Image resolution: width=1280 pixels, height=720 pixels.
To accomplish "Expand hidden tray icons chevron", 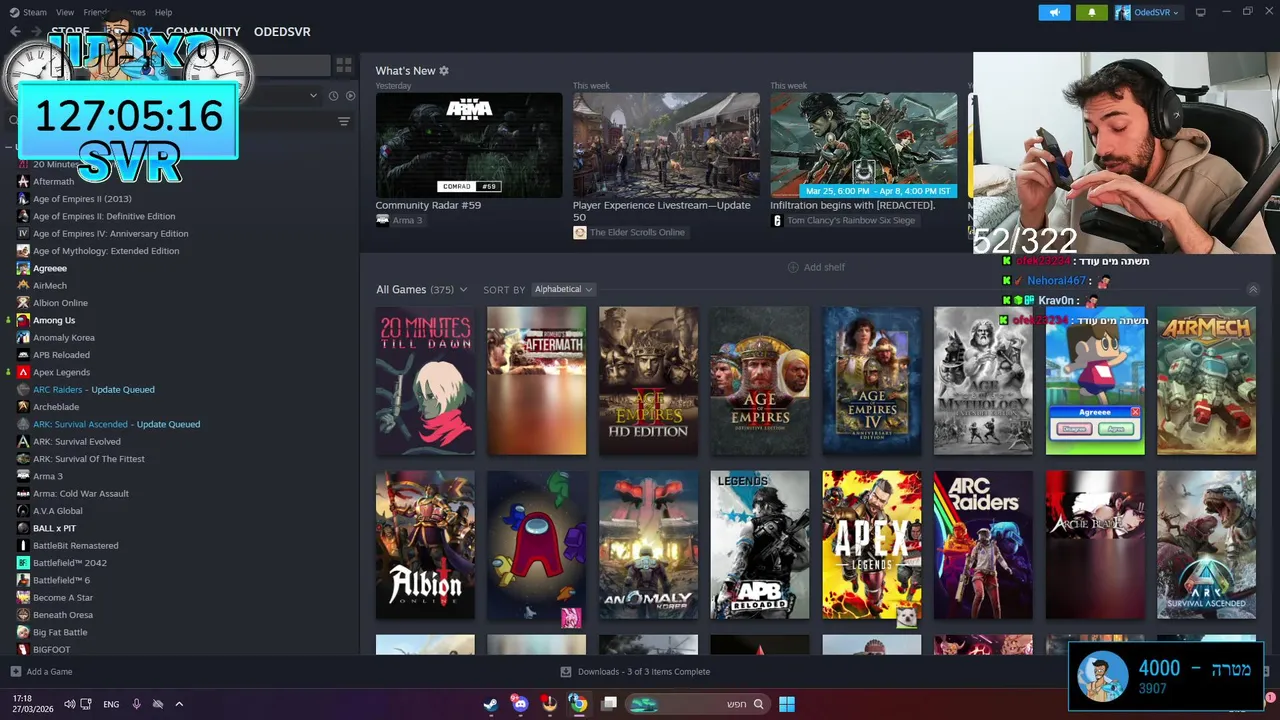I will (179, 704).
